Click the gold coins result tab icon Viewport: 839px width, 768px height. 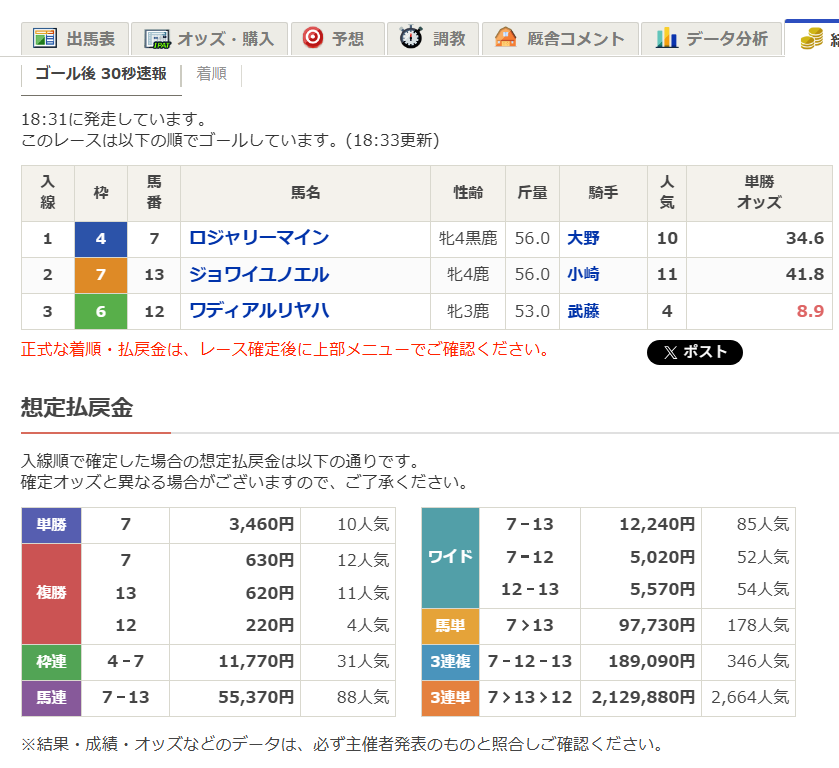pos(812,39)
